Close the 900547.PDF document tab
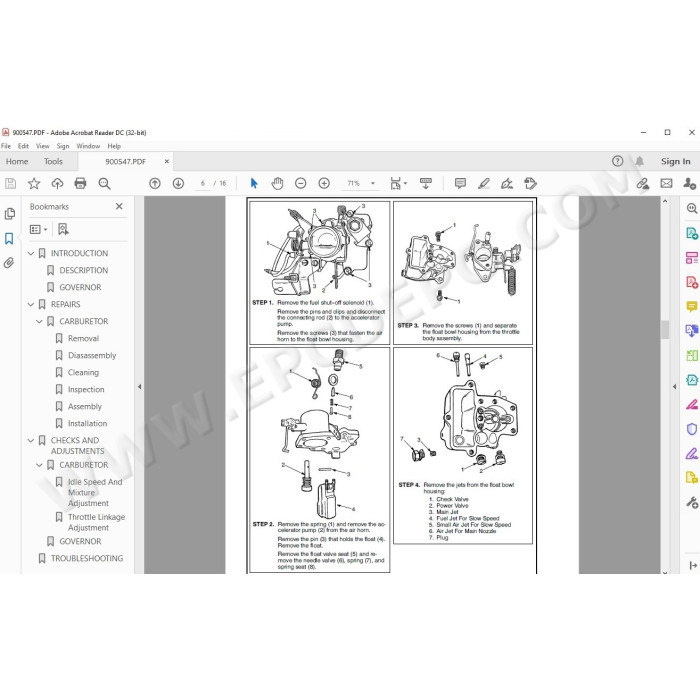The height and width of the screenshot is (700, 700). [x=167, y=162]
